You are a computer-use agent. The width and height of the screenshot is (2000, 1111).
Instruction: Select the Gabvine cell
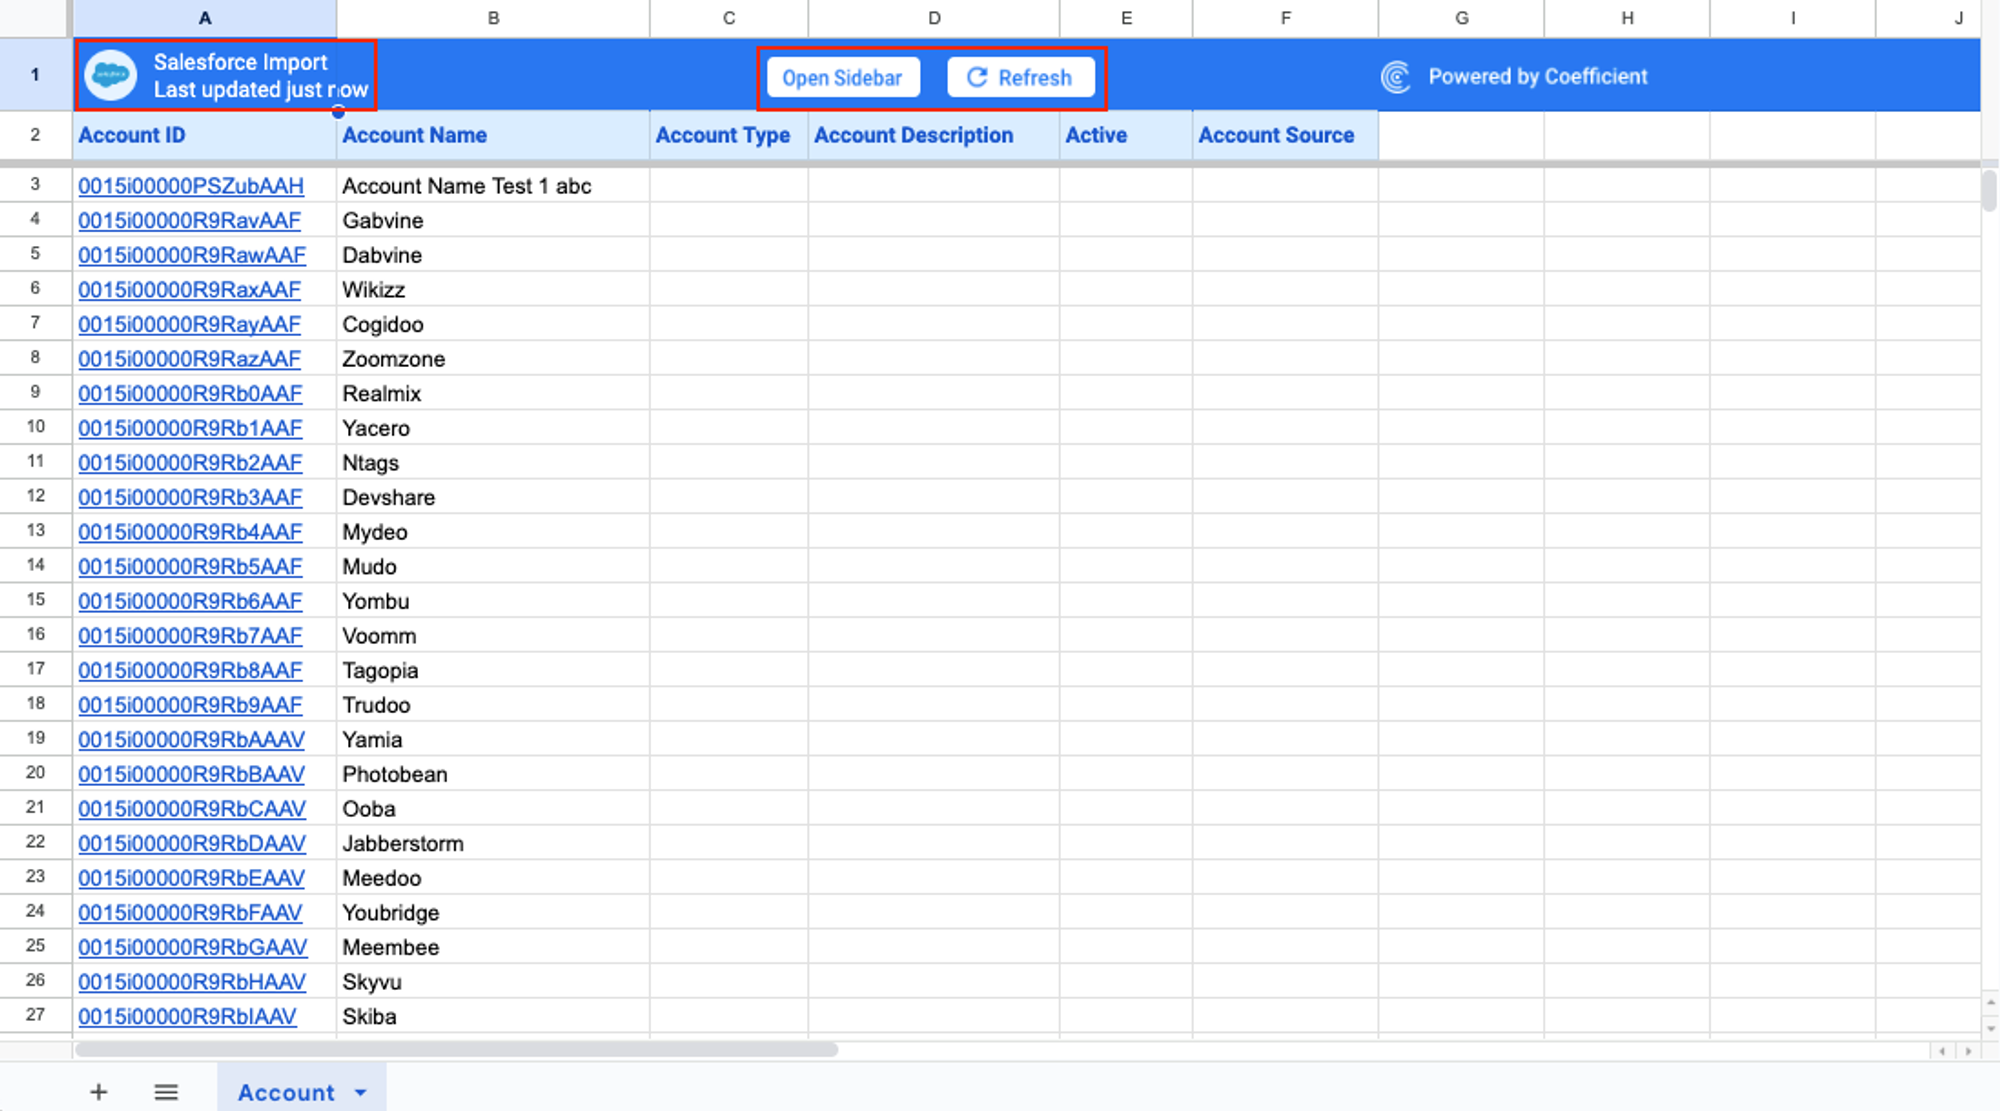click(493, 220)
